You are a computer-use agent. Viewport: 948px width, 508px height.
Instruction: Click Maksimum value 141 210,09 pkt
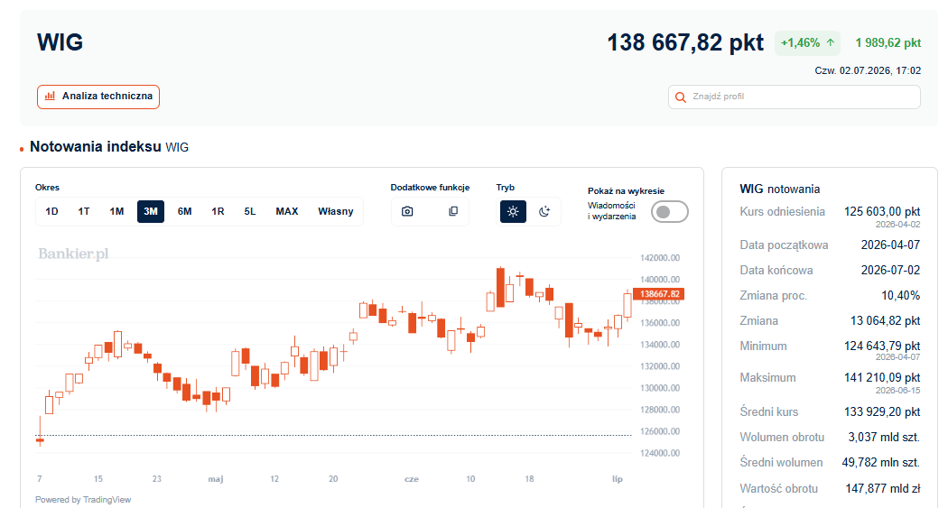coord(882,377)
